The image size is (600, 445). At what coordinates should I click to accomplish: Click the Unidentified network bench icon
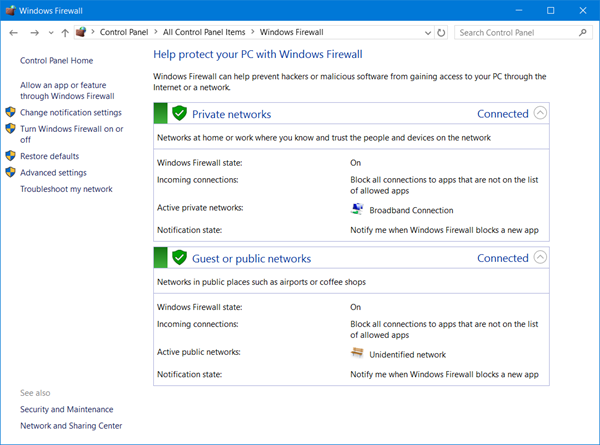click(357, 353)
